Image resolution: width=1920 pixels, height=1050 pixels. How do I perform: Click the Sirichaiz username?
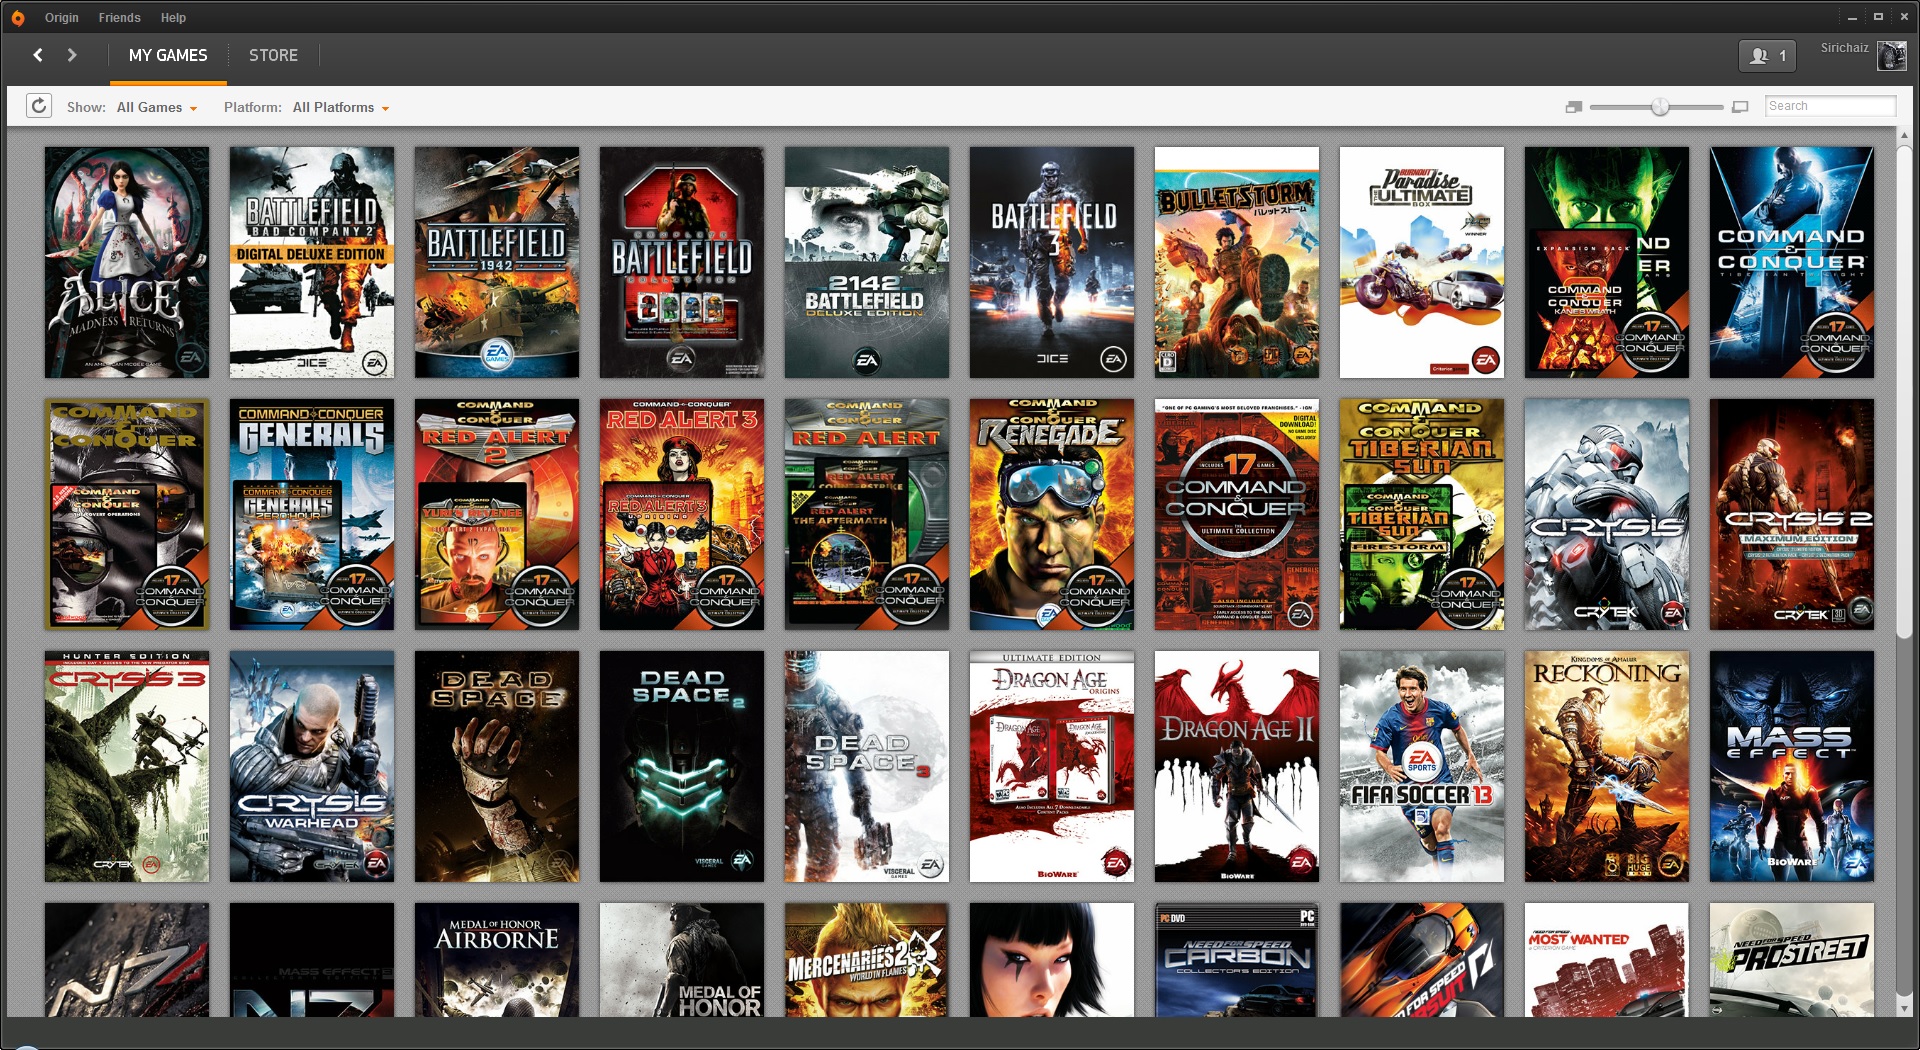tap(1844, 48)
